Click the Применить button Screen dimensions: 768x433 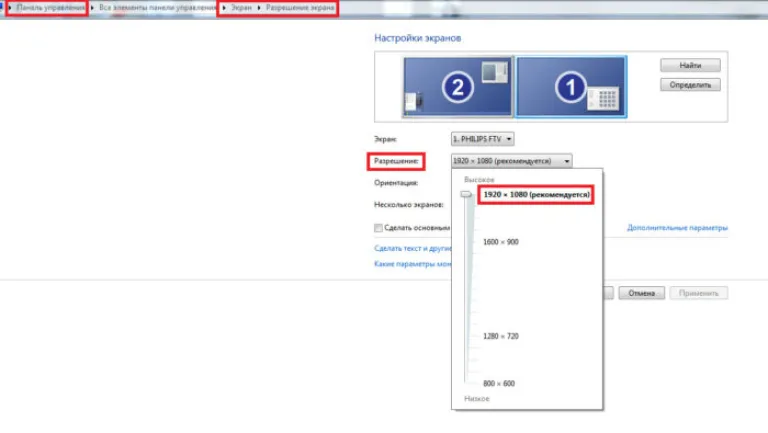coord(698,293)
